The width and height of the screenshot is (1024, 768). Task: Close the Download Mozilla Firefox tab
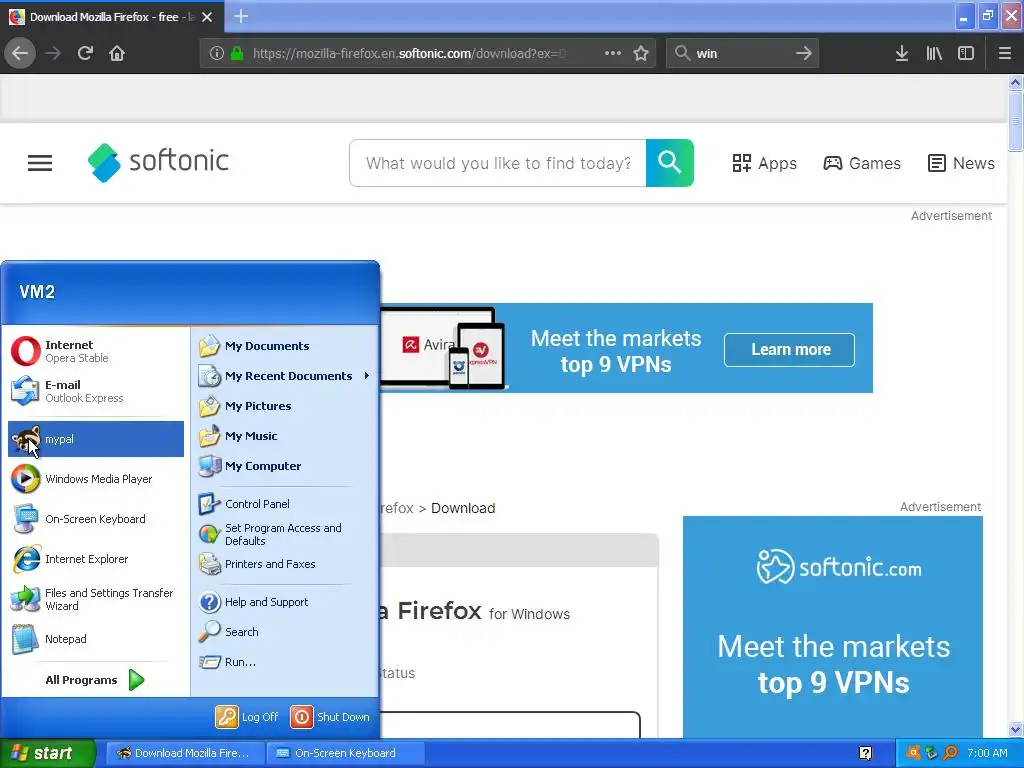click(207, 17)
